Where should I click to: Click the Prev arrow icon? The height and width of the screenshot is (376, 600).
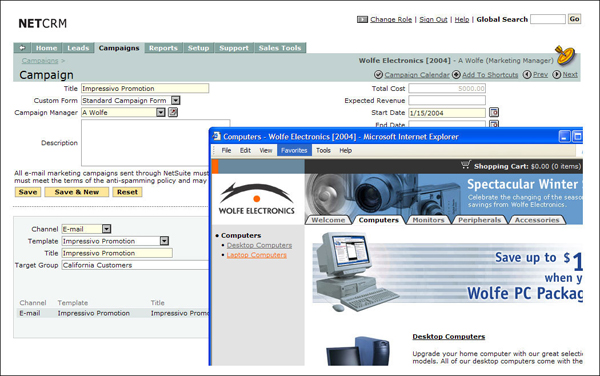tap(527, 74)
